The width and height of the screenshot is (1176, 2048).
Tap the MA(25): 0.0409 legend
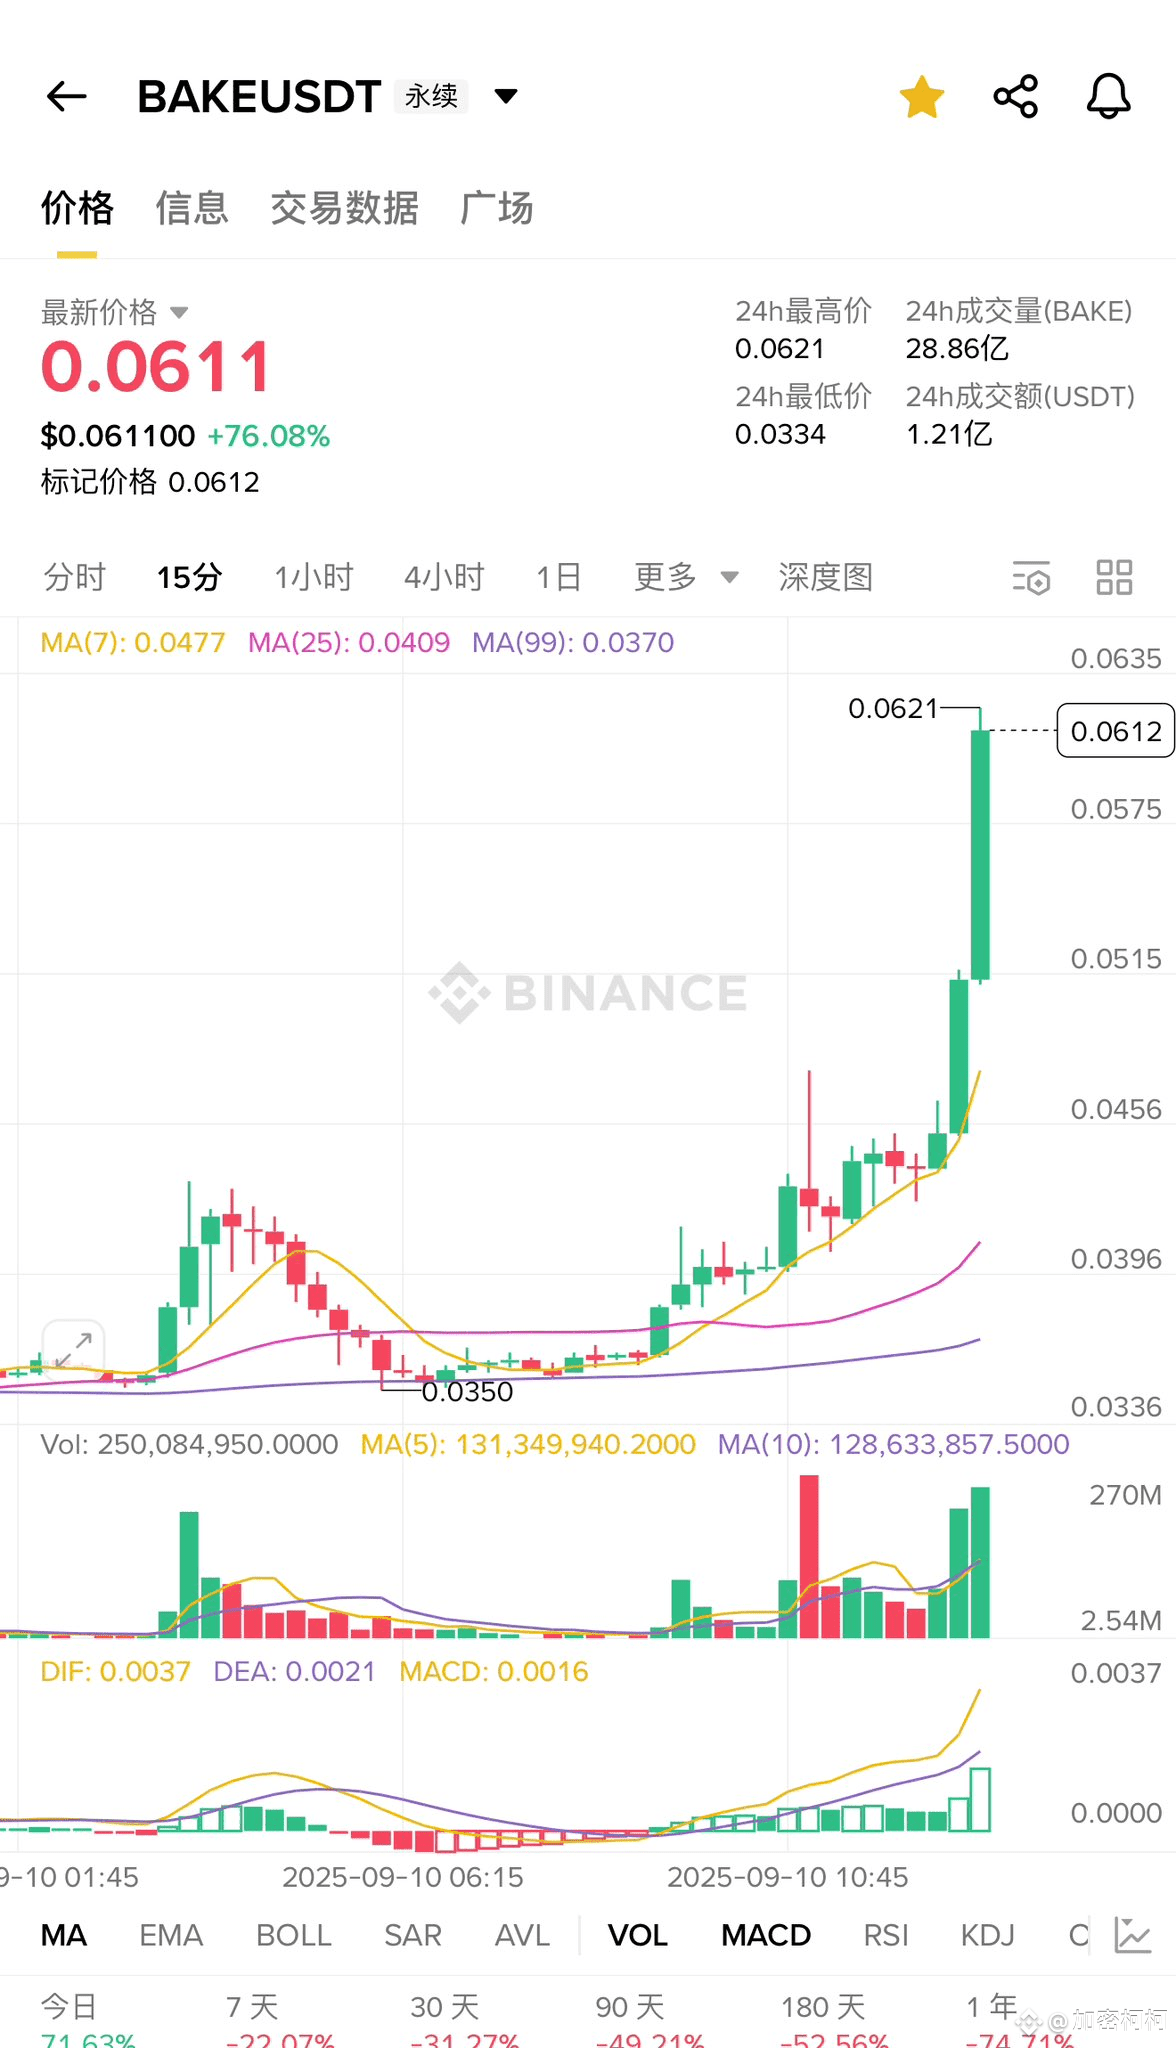click(349, 642)
